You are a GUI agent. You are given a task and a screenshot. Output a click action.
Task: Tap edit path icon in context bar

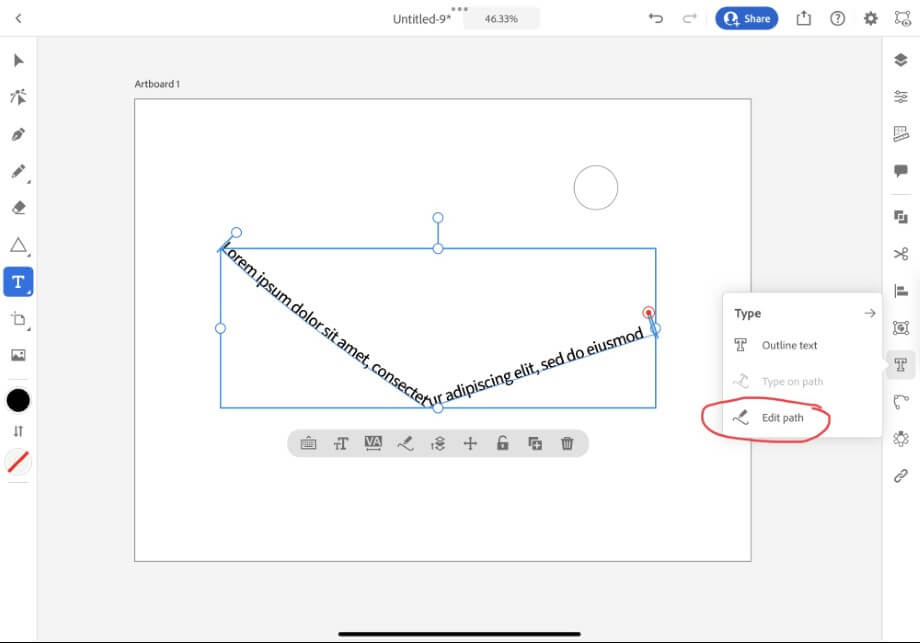pos(405,444)
